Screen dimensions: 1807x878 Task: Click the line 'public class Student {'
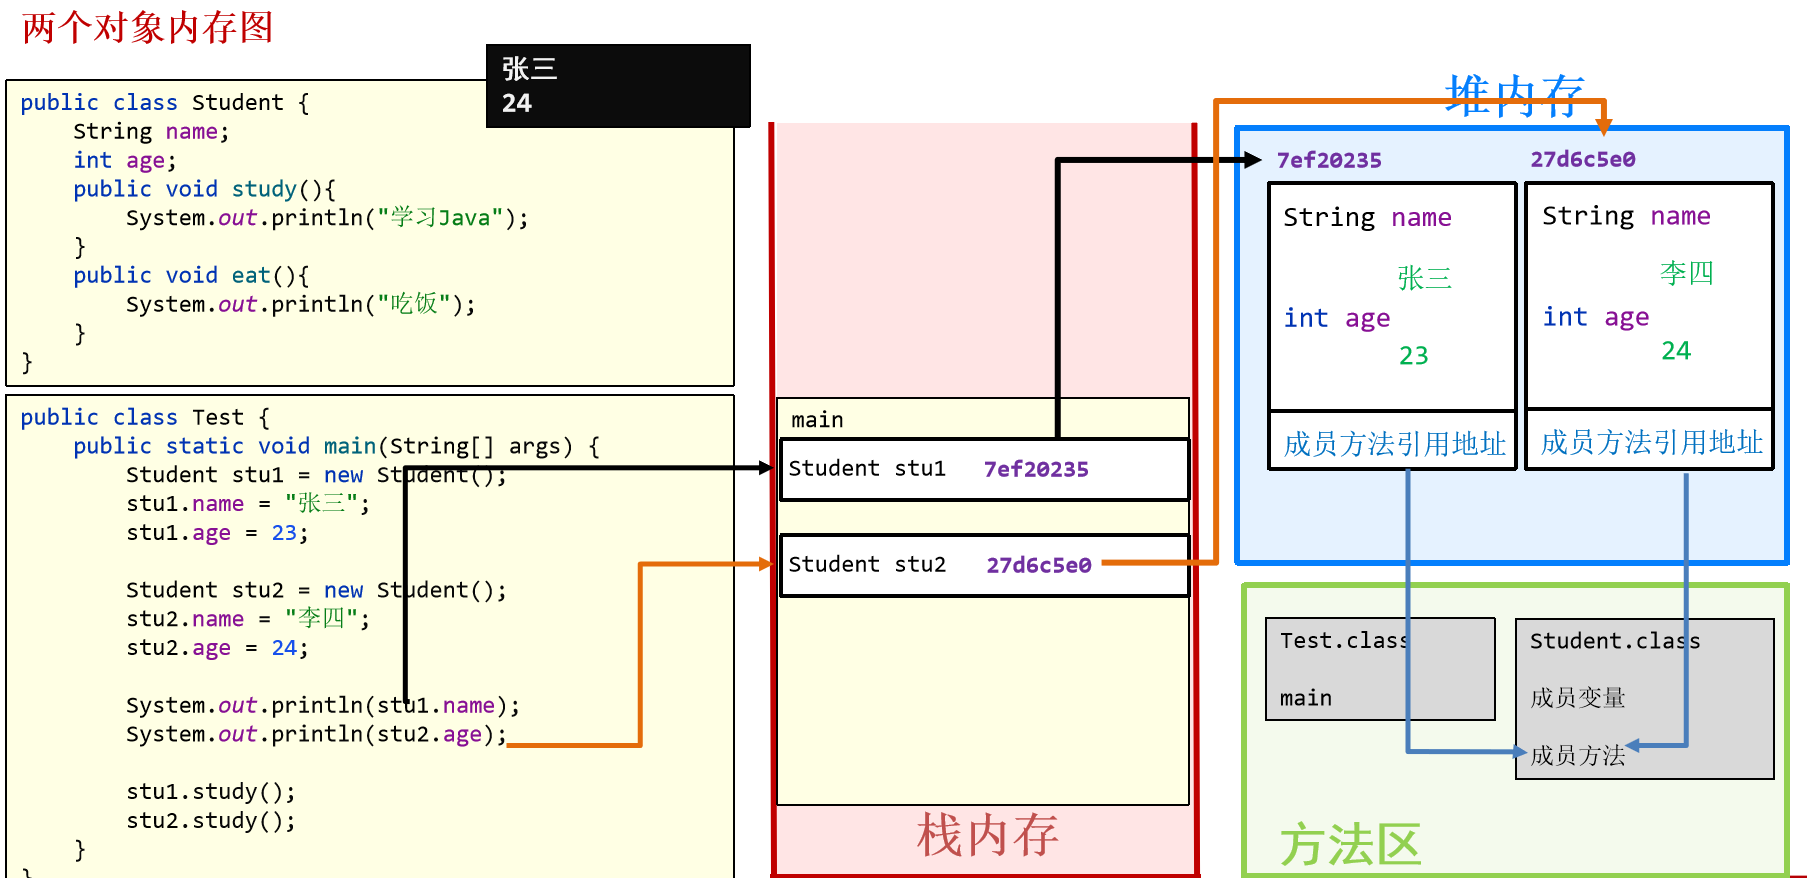pyautogui.click(x=165, y=102)
